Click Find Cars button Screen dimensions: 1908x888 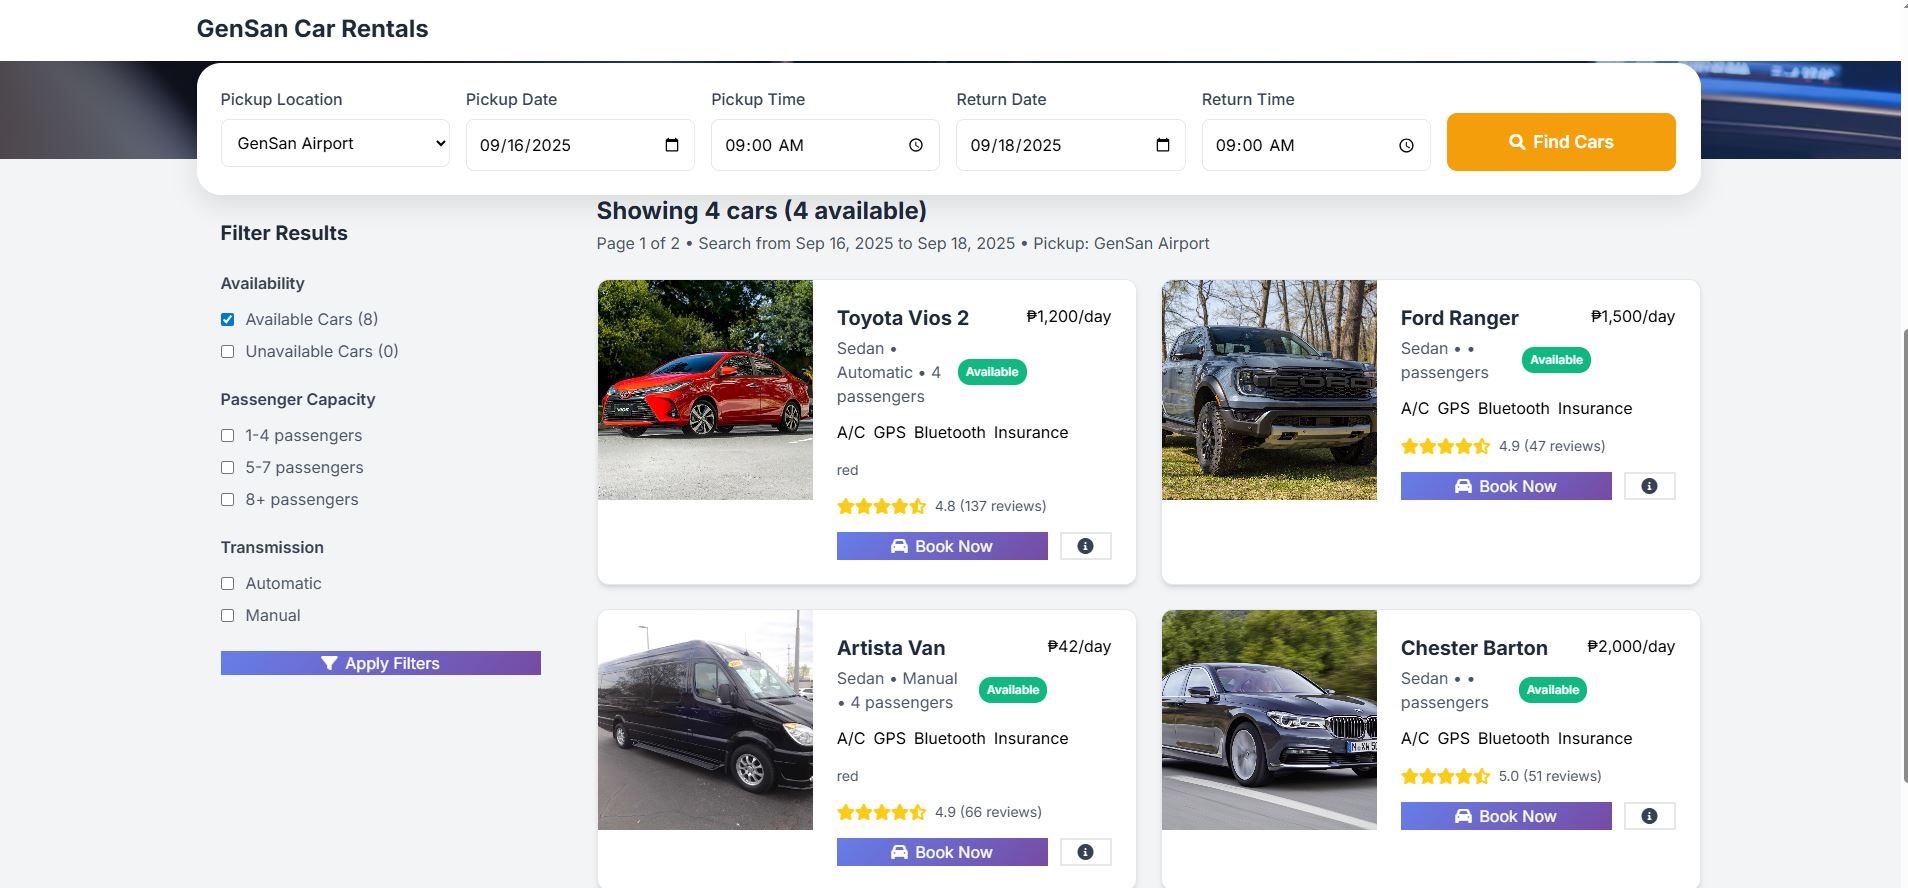click(1561, 142)
